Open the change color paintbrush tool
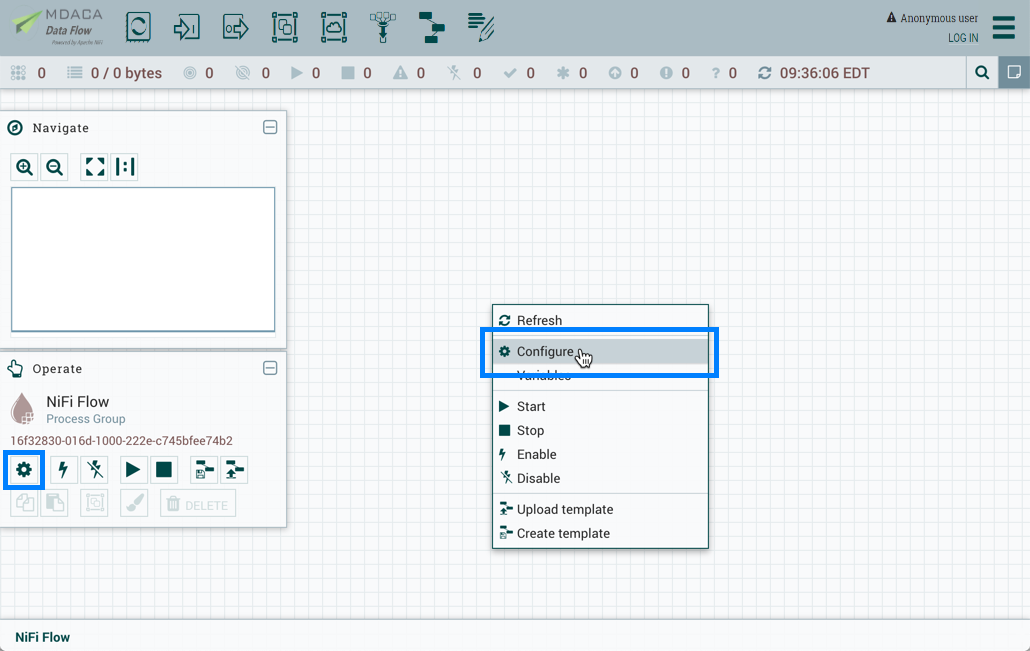 (134, 503)
